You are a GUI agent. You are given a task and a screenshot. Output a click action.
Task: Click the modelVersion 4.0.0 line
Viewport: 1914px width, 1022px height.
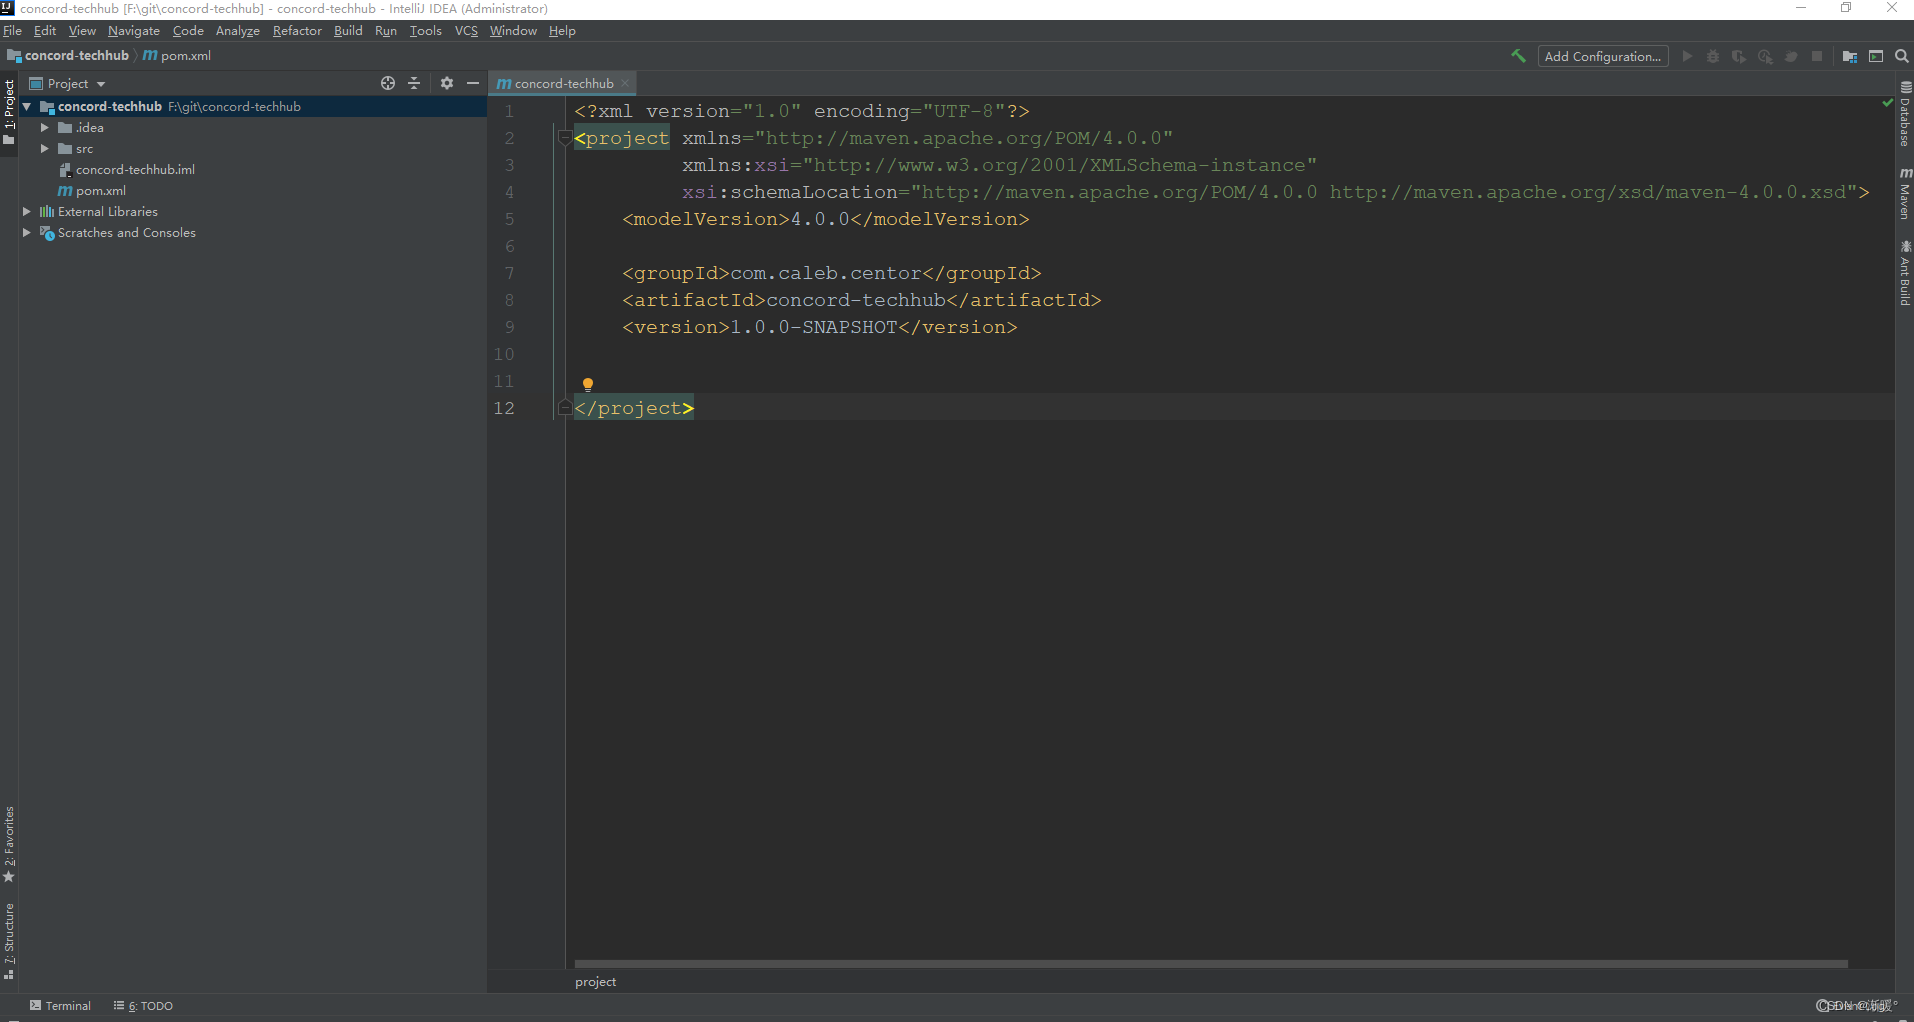pyautogui.click(x=826, y=219)
